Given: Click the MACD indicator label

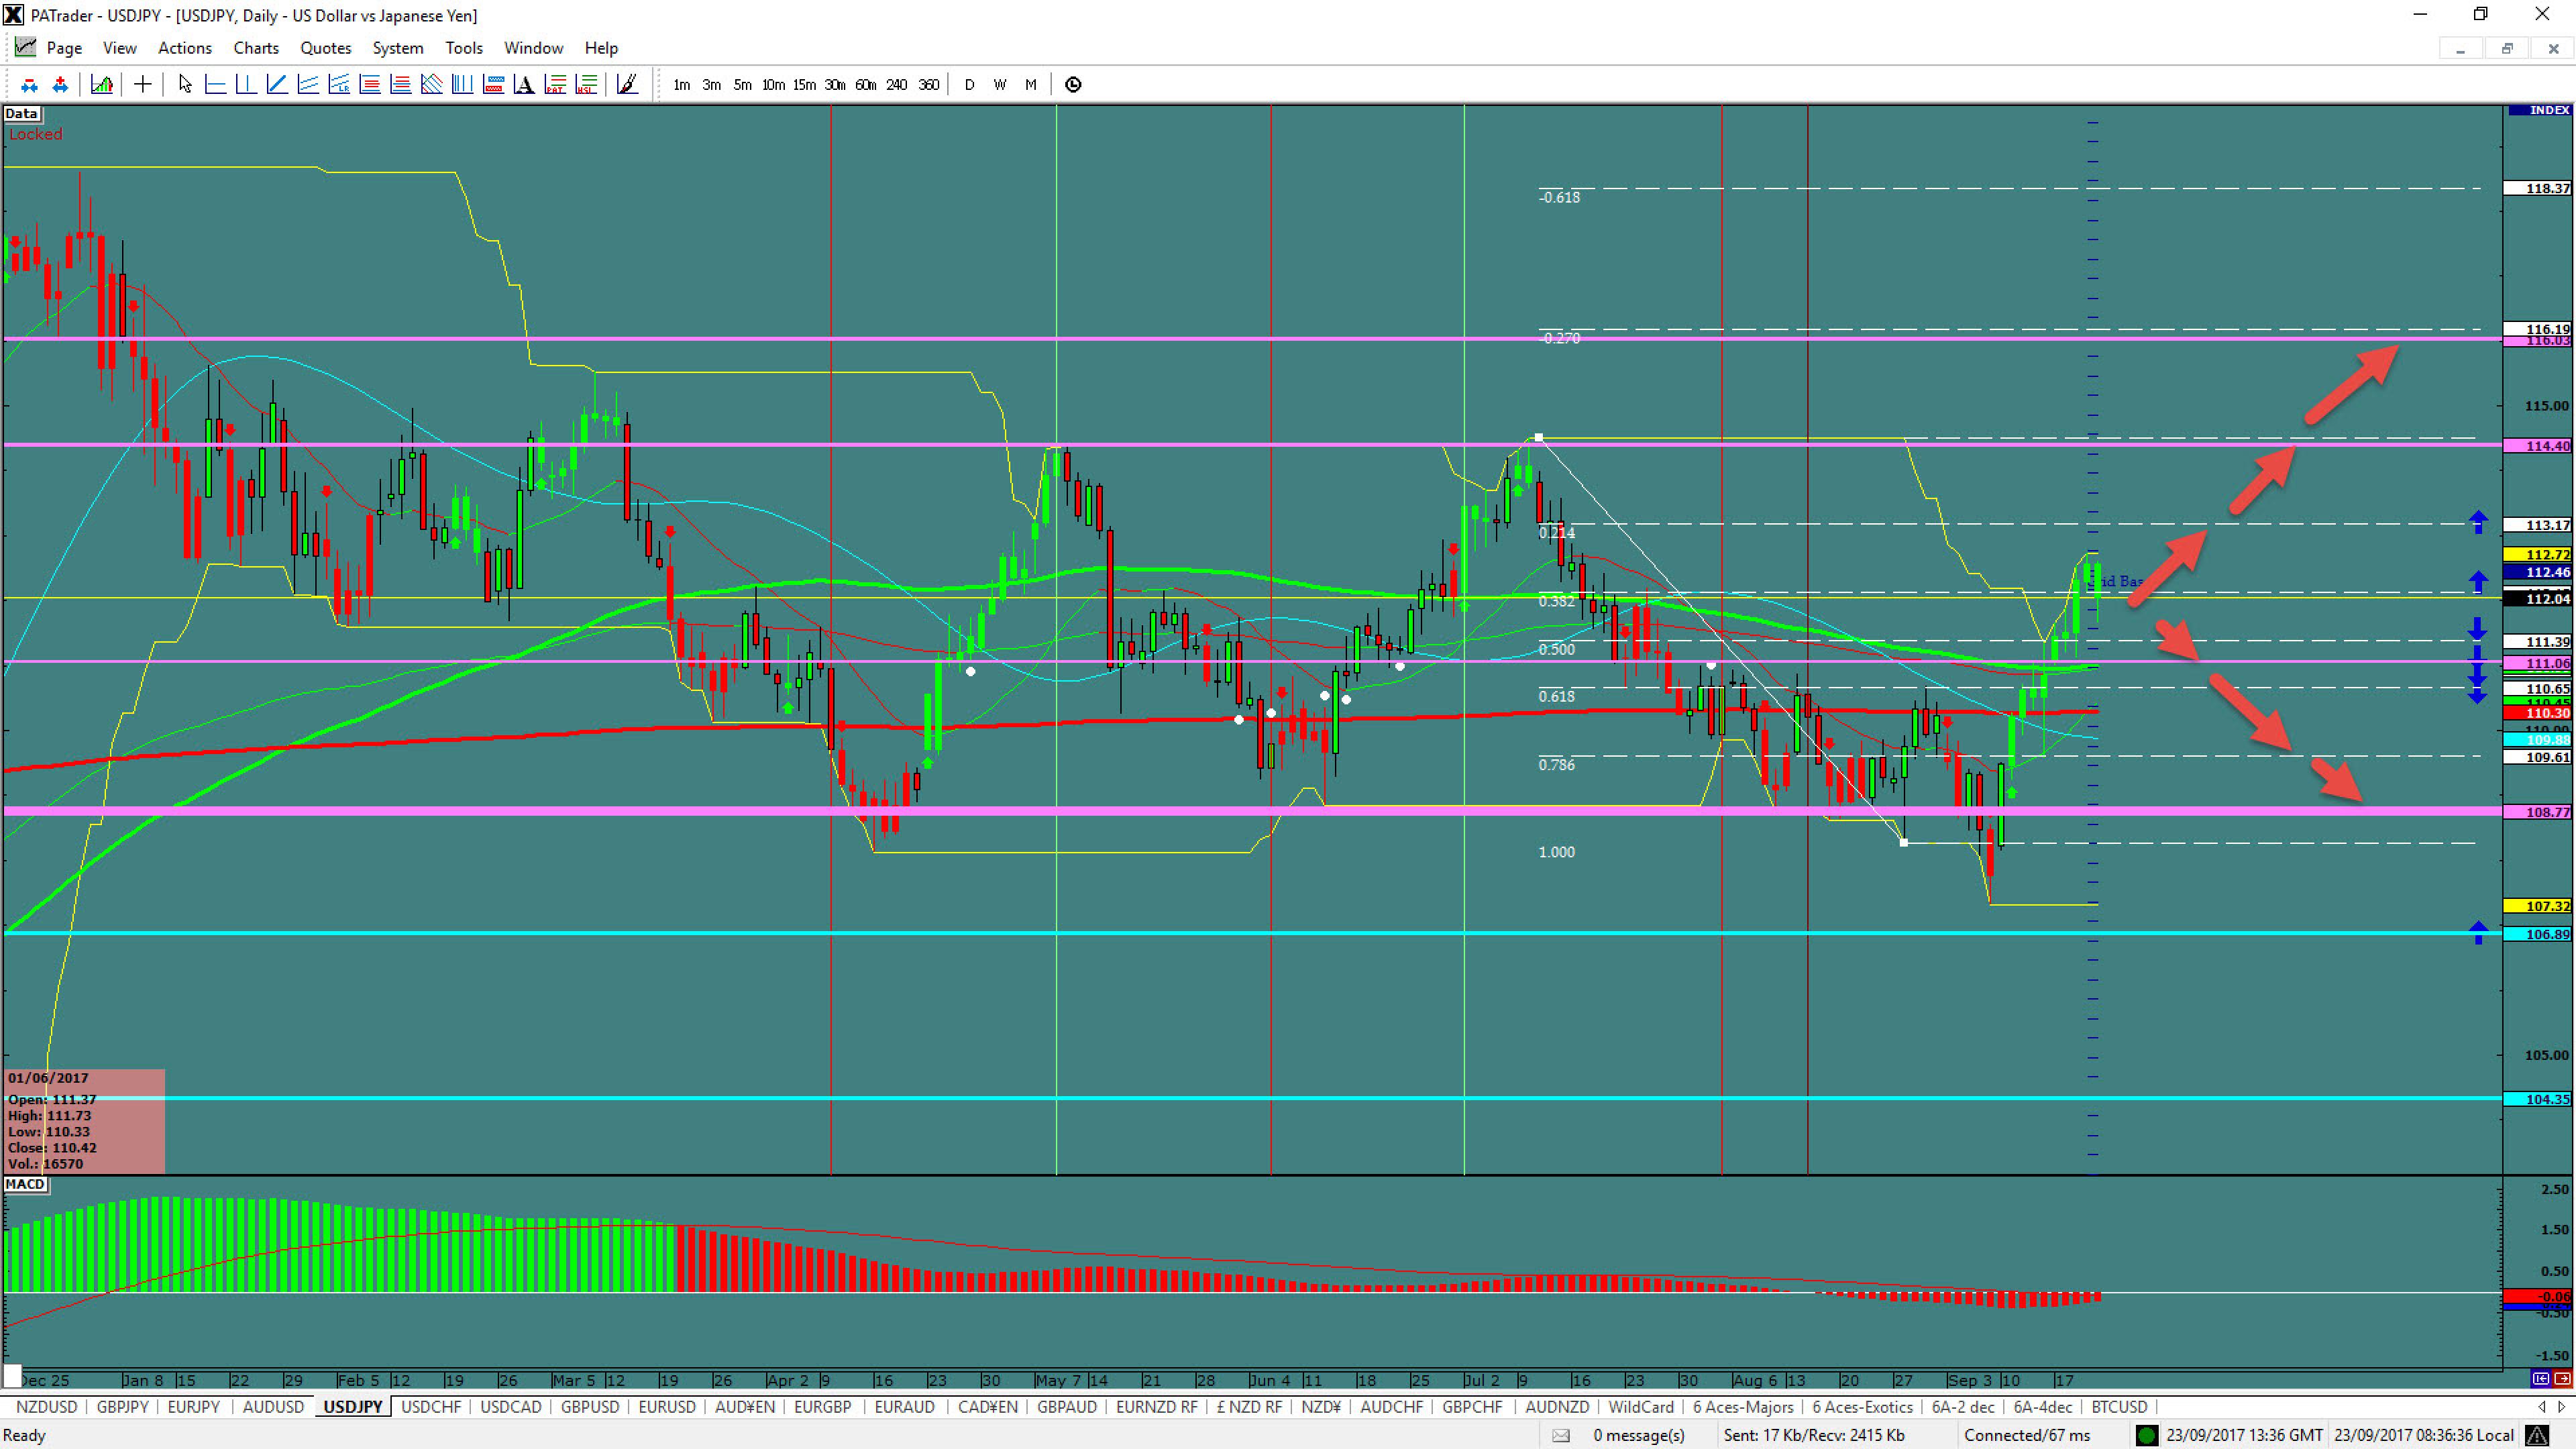Looking at the screenshot, I should tap(25, 1184).
